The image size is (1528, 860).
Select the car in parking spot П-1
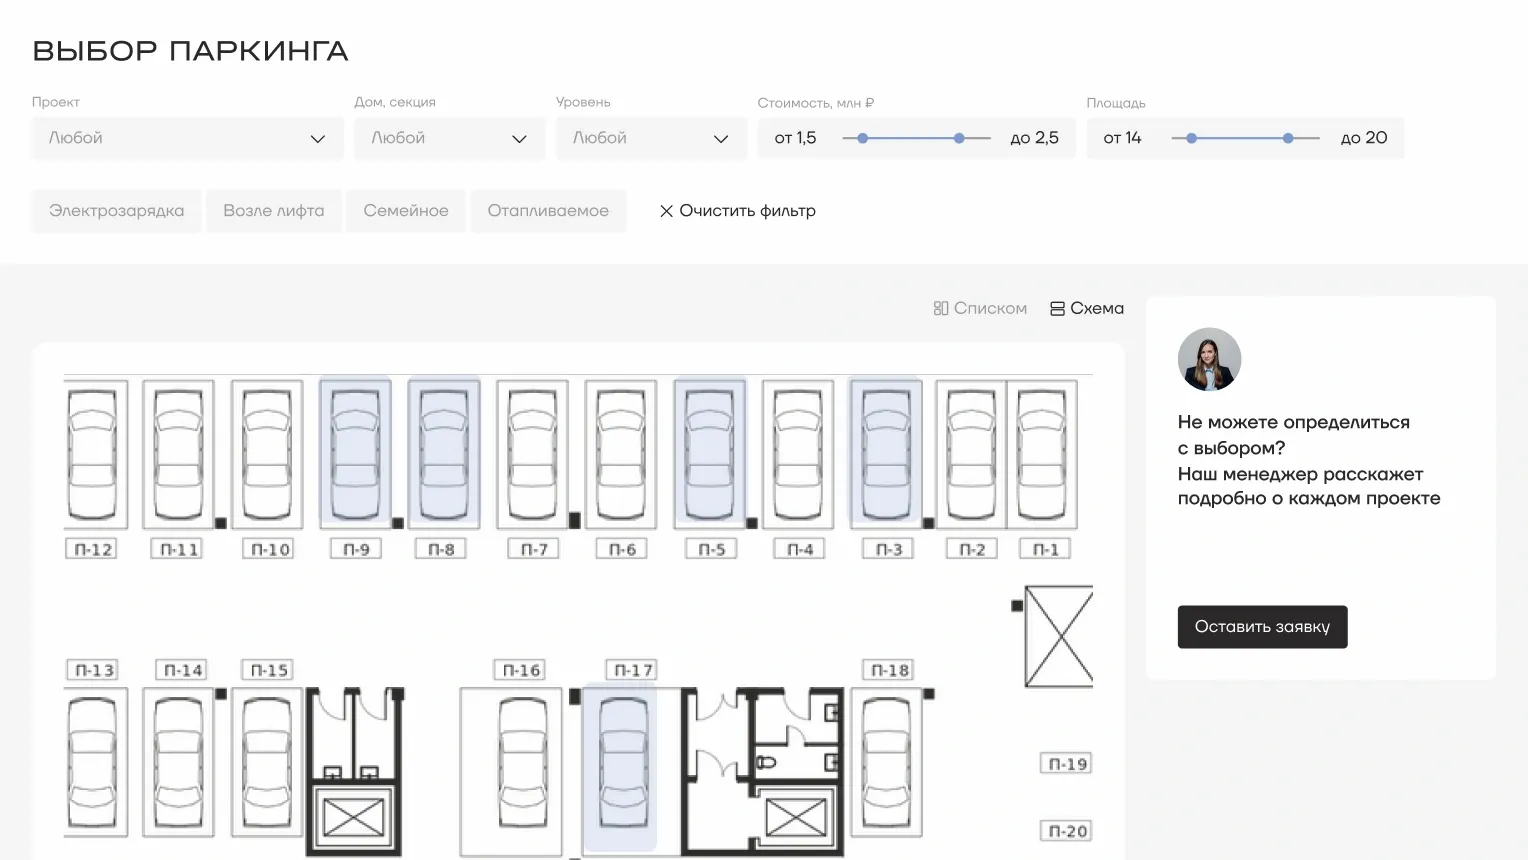click(x=1042, y=454)
